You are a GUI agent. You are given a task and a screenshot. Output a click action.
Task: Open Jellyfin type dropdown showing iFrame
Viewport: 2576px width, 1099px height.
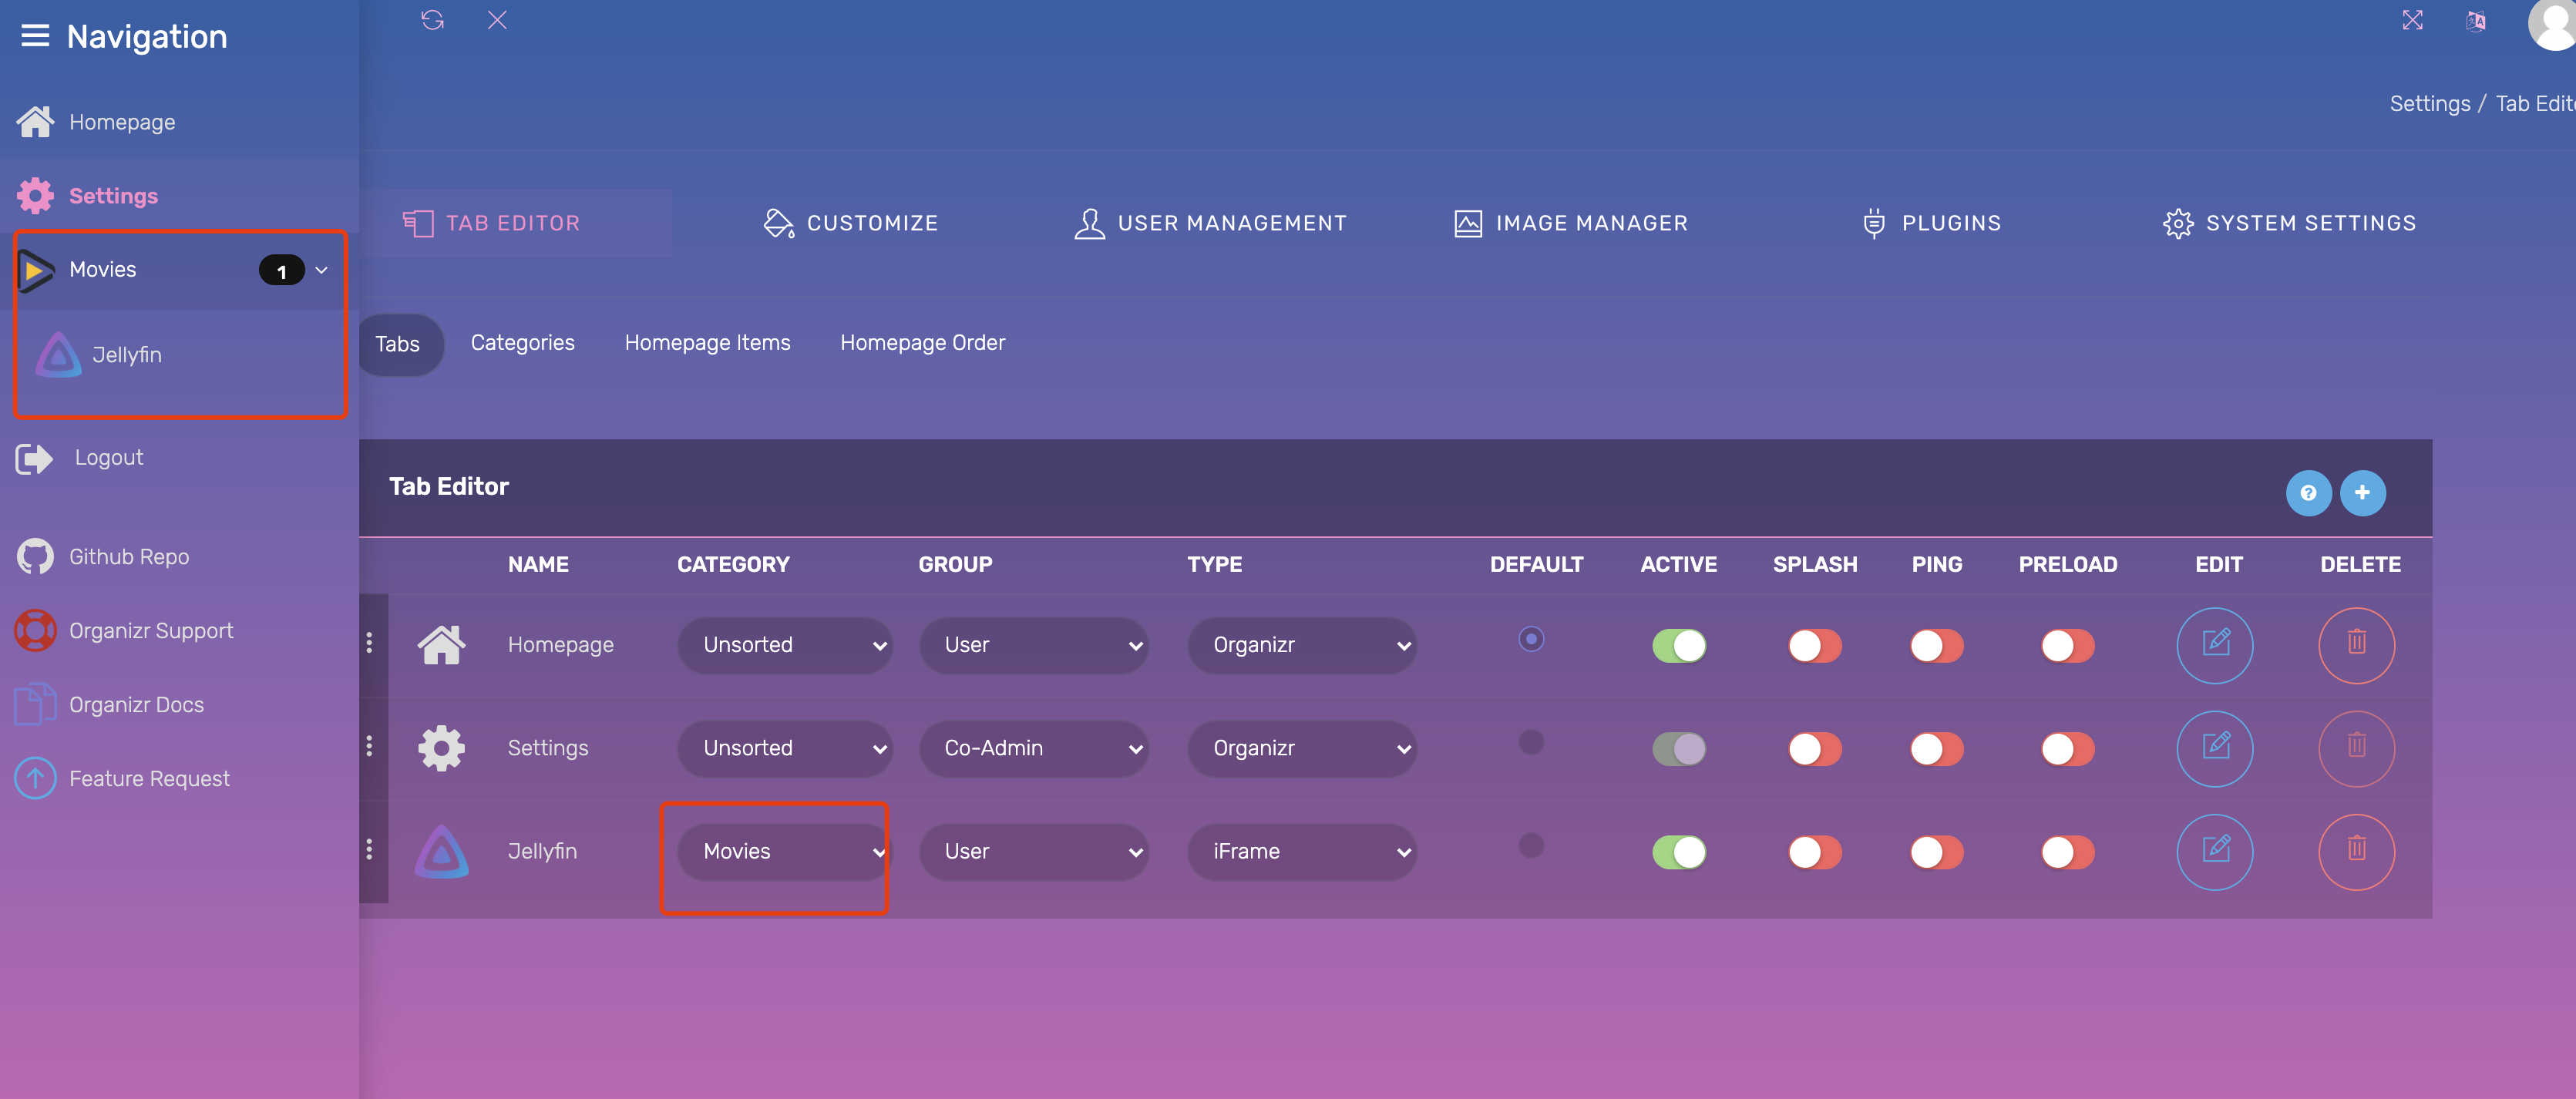1301,852
